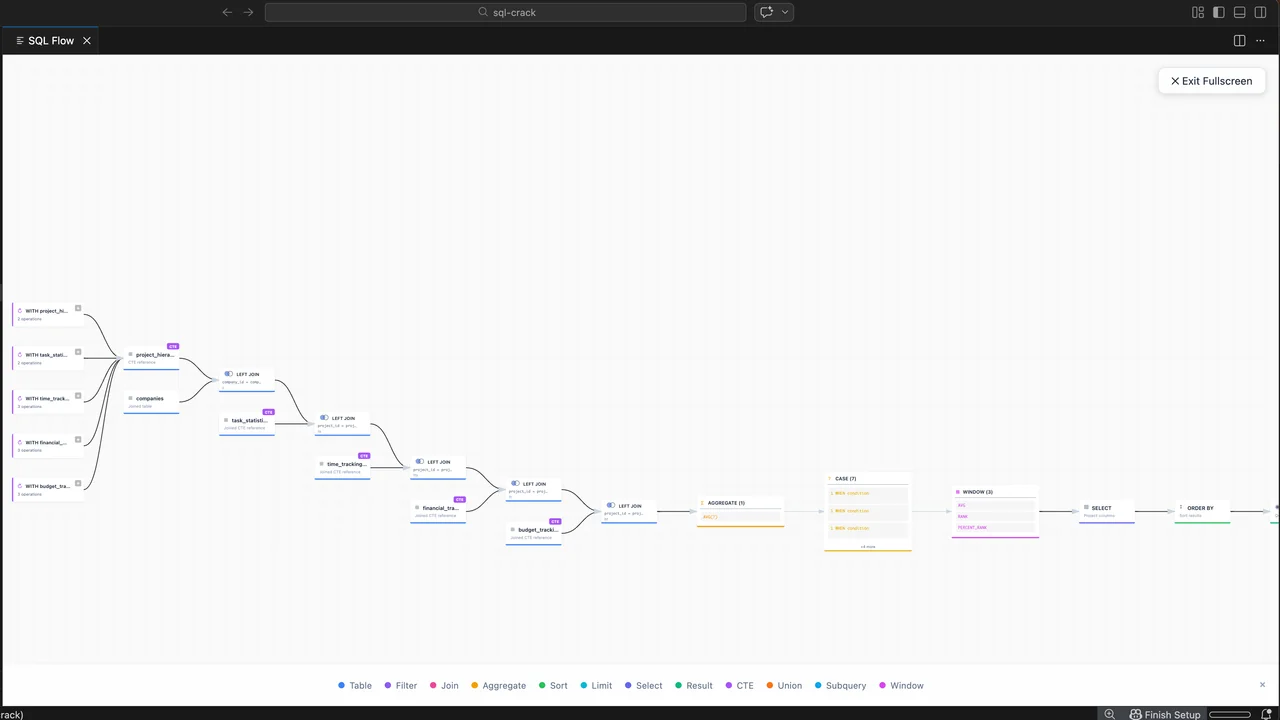Click PERCENT_RANK in the WINDOW node
This screenshot has width=1280, height=720.
pyautogui.click(x=995, y=527)
